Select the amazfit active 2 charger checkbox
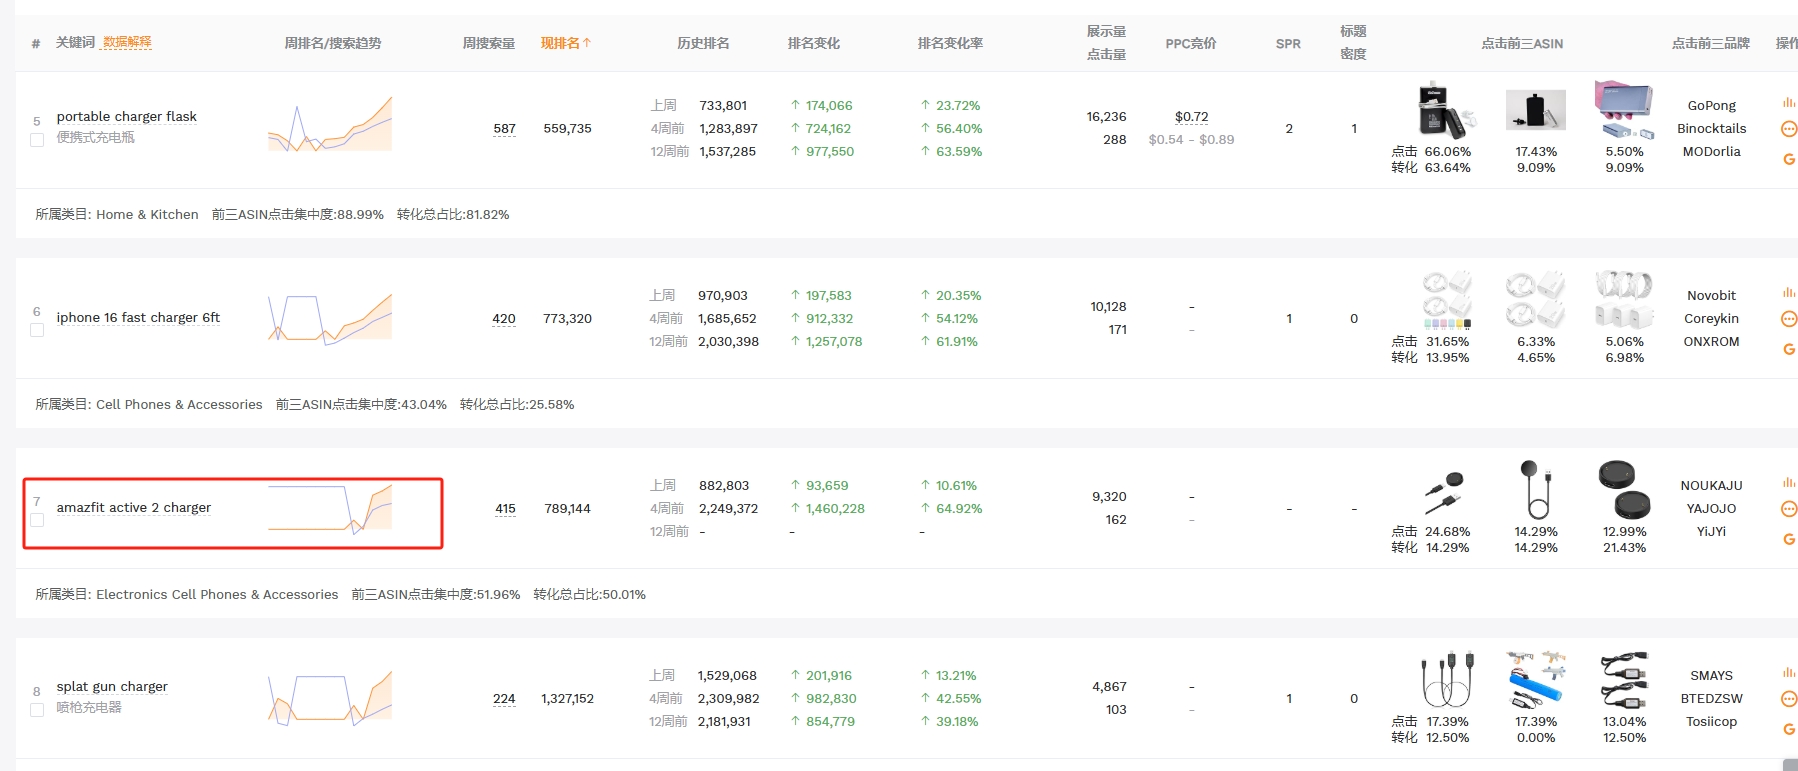Viewport: 1798px width, 771px height. [37, 520]
